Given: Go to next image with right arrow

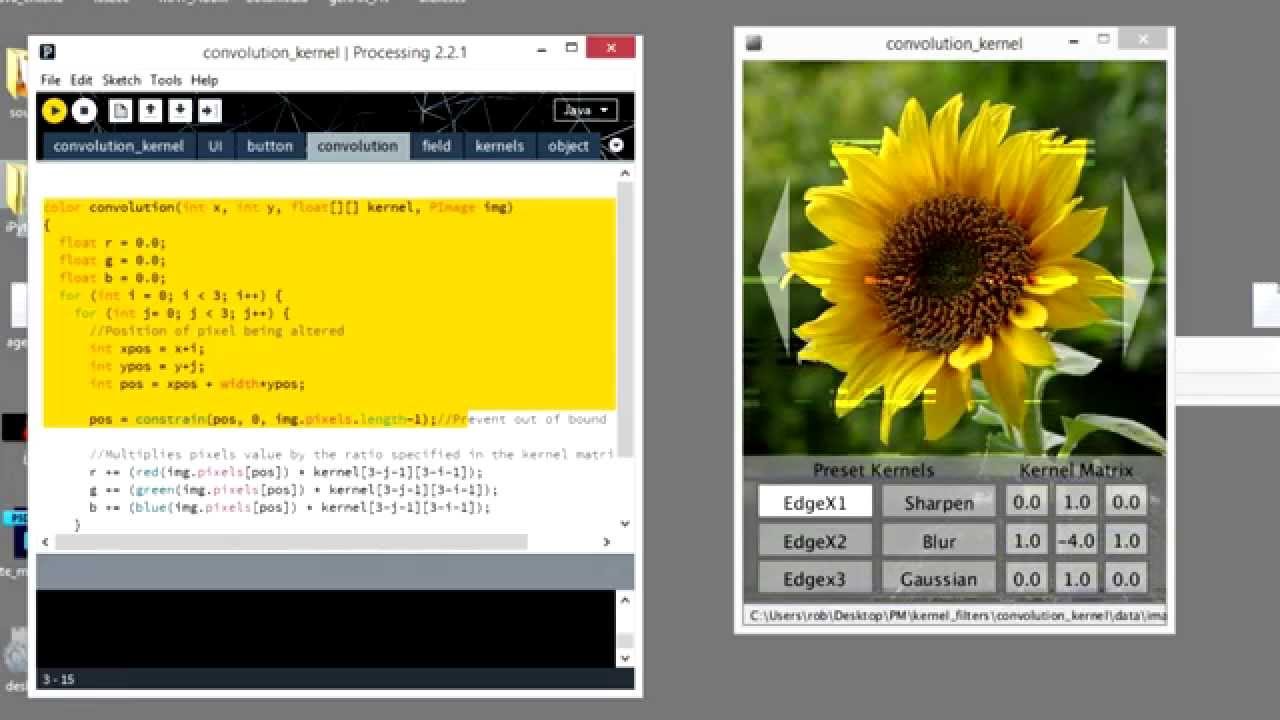Looking at the screenshot, I should click(x=1137, y=266).
